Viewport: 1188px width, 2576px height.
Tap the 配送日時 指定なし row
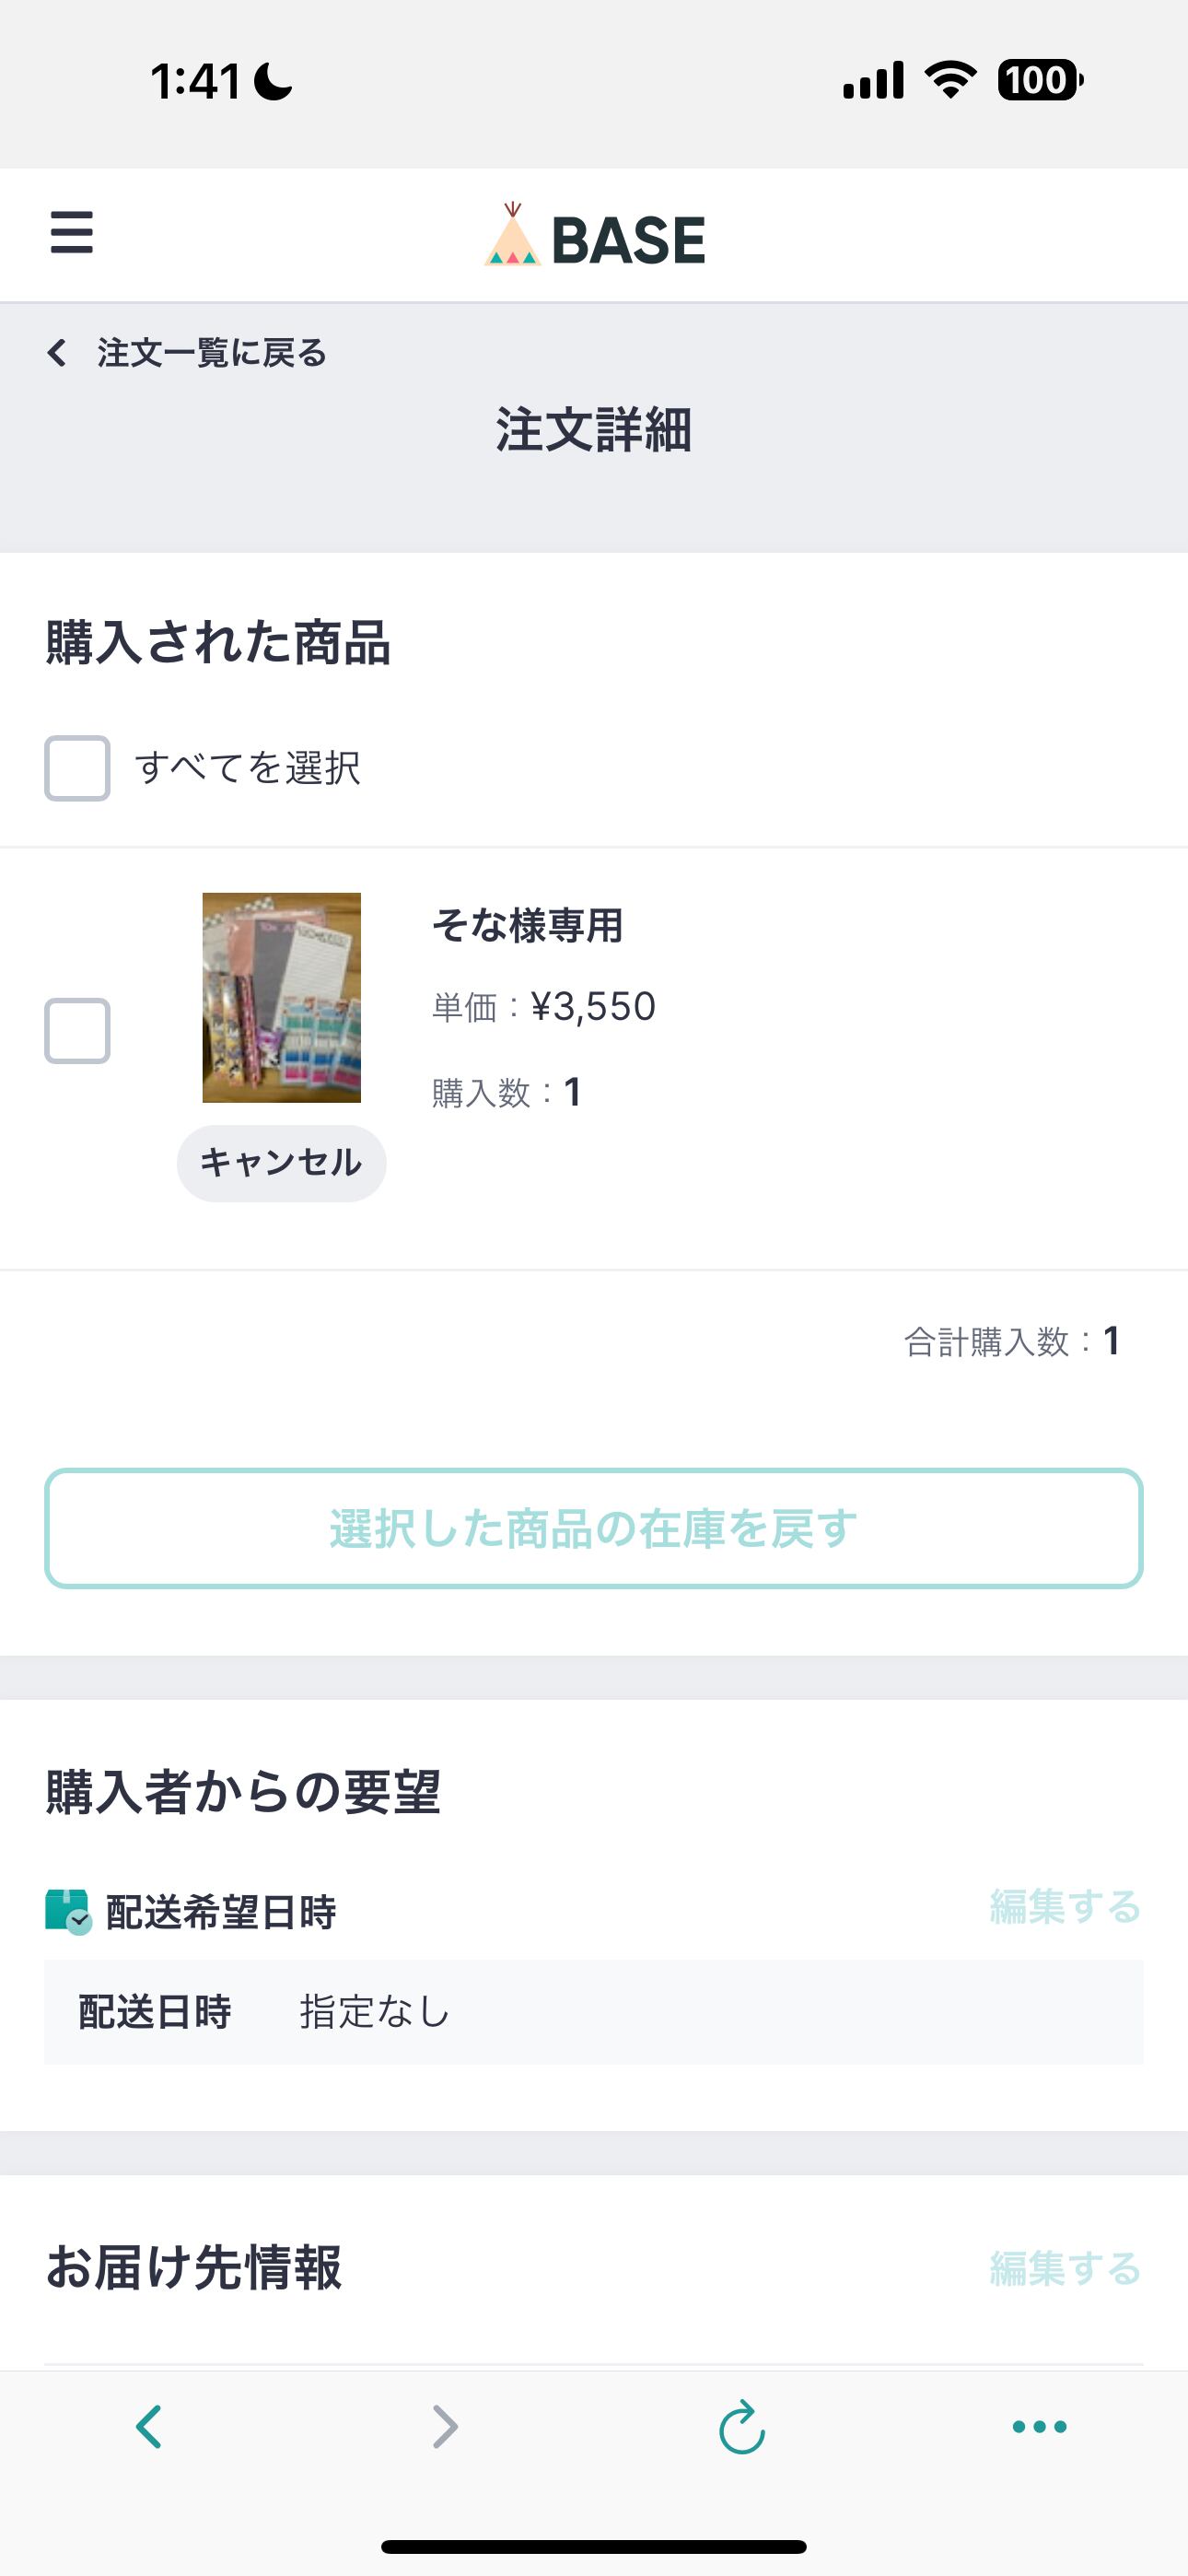pyautogui.click(x=593, y=2012)
